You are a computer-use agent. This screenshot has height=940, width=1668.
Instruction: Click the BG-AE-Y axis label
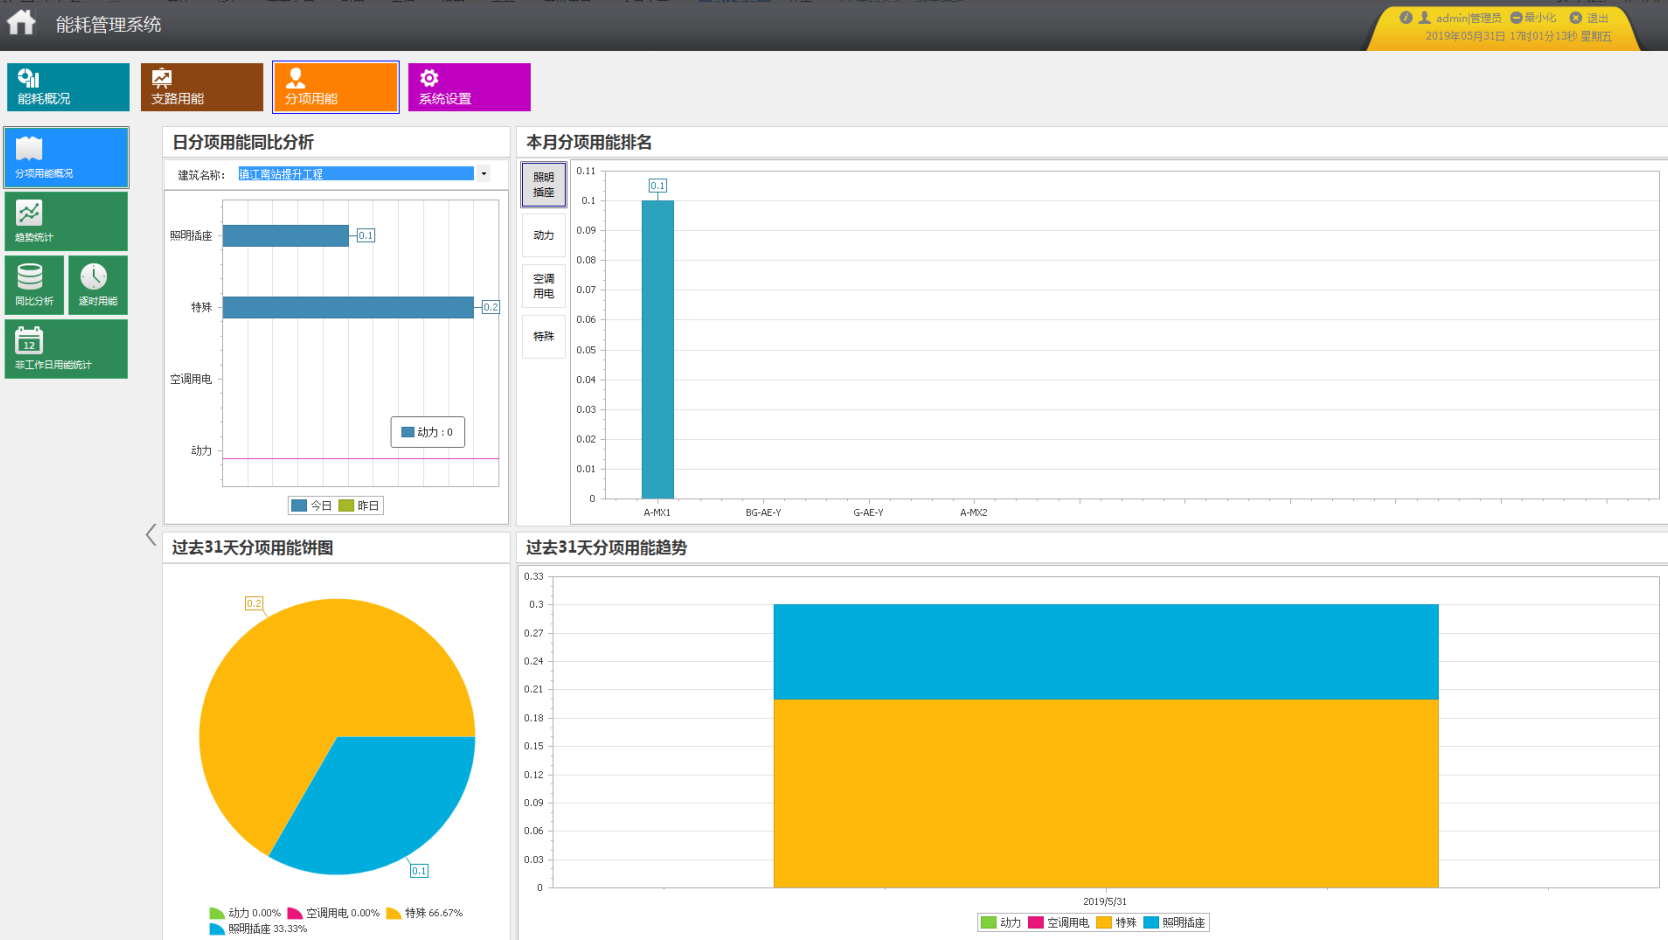(x=763, y=513)
